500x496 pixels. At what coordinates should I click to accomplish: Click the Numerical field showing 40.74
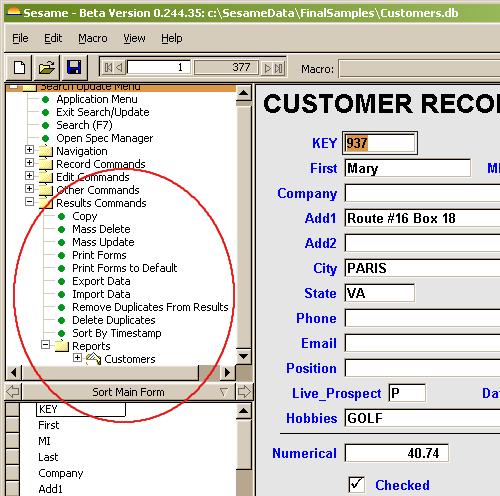coord(397,453)
